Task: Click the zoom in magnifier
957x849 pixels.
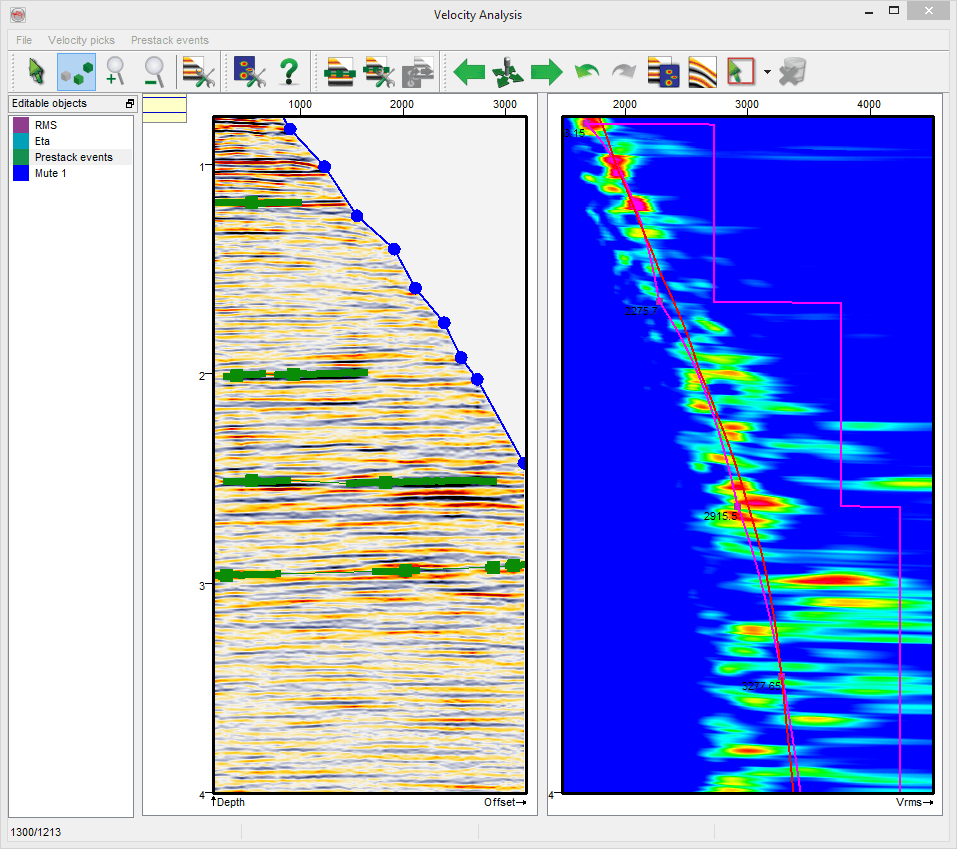Action: tap(116, 72)
